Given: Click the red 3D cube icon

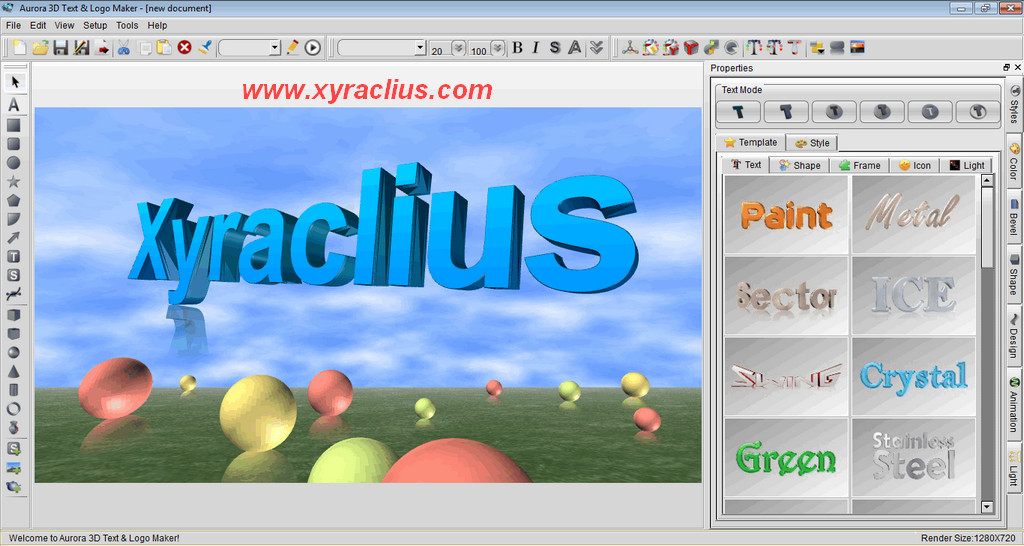Looking at the screenshot, I should (692, 48).
